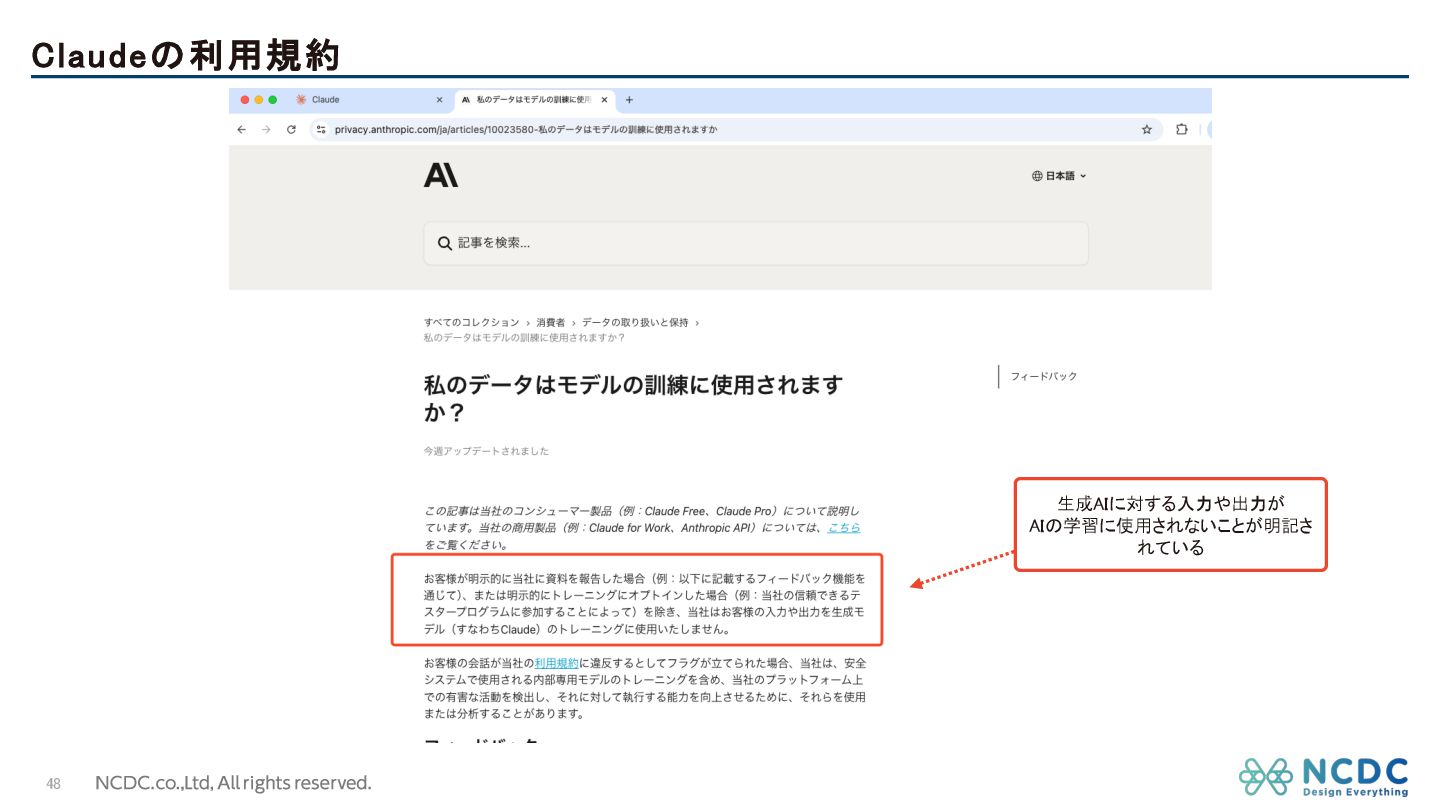Click the NCDC logo on the slide

tap(1324, 777)
